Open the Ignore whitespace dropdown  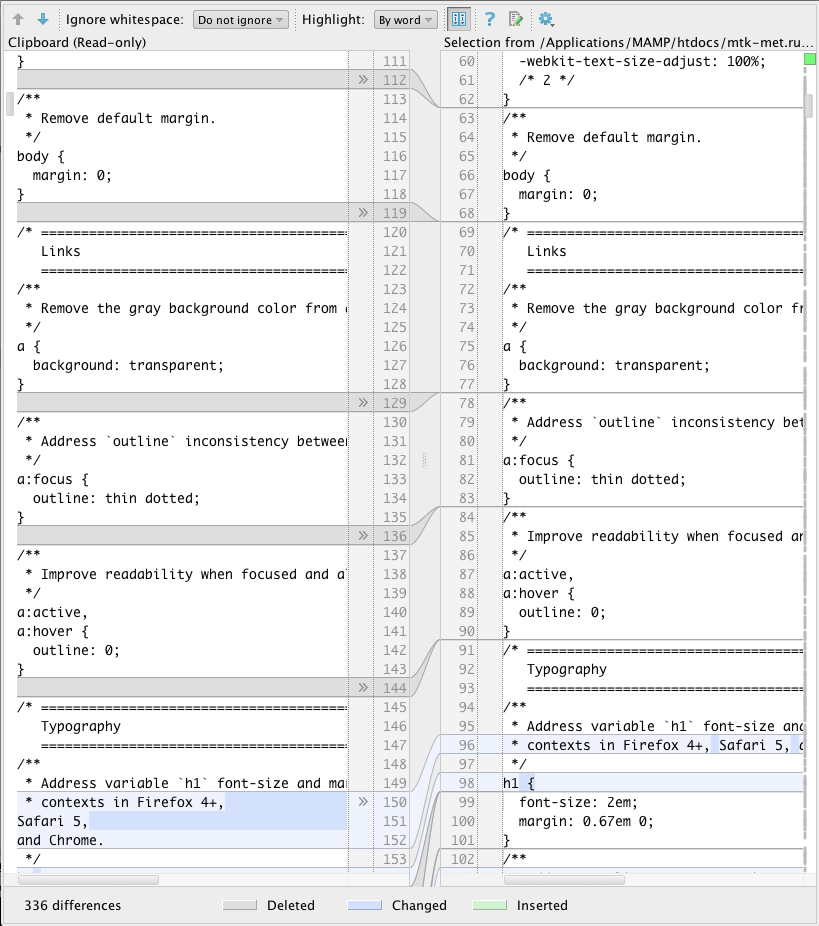(x=240, y=20)
